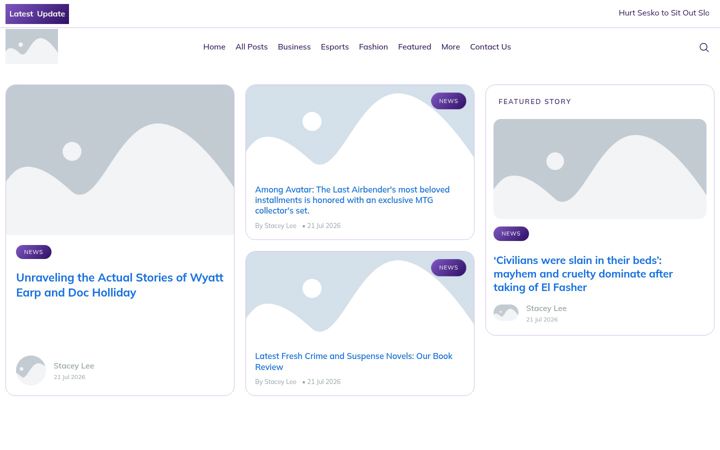Click the NEWS tag on Avatar MTG card
This screenshot has height=450, width=720.
[448, 101]
